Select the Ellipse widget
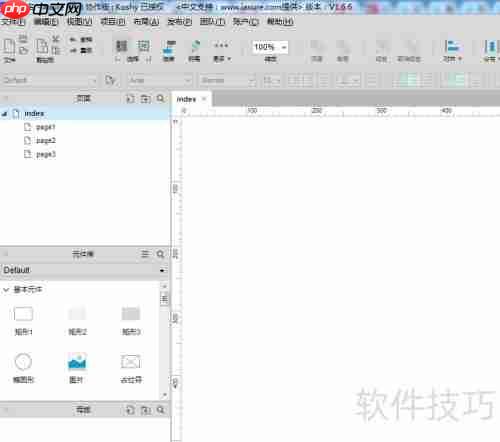This screenshot has height=442, width=500. coord(23,368)
